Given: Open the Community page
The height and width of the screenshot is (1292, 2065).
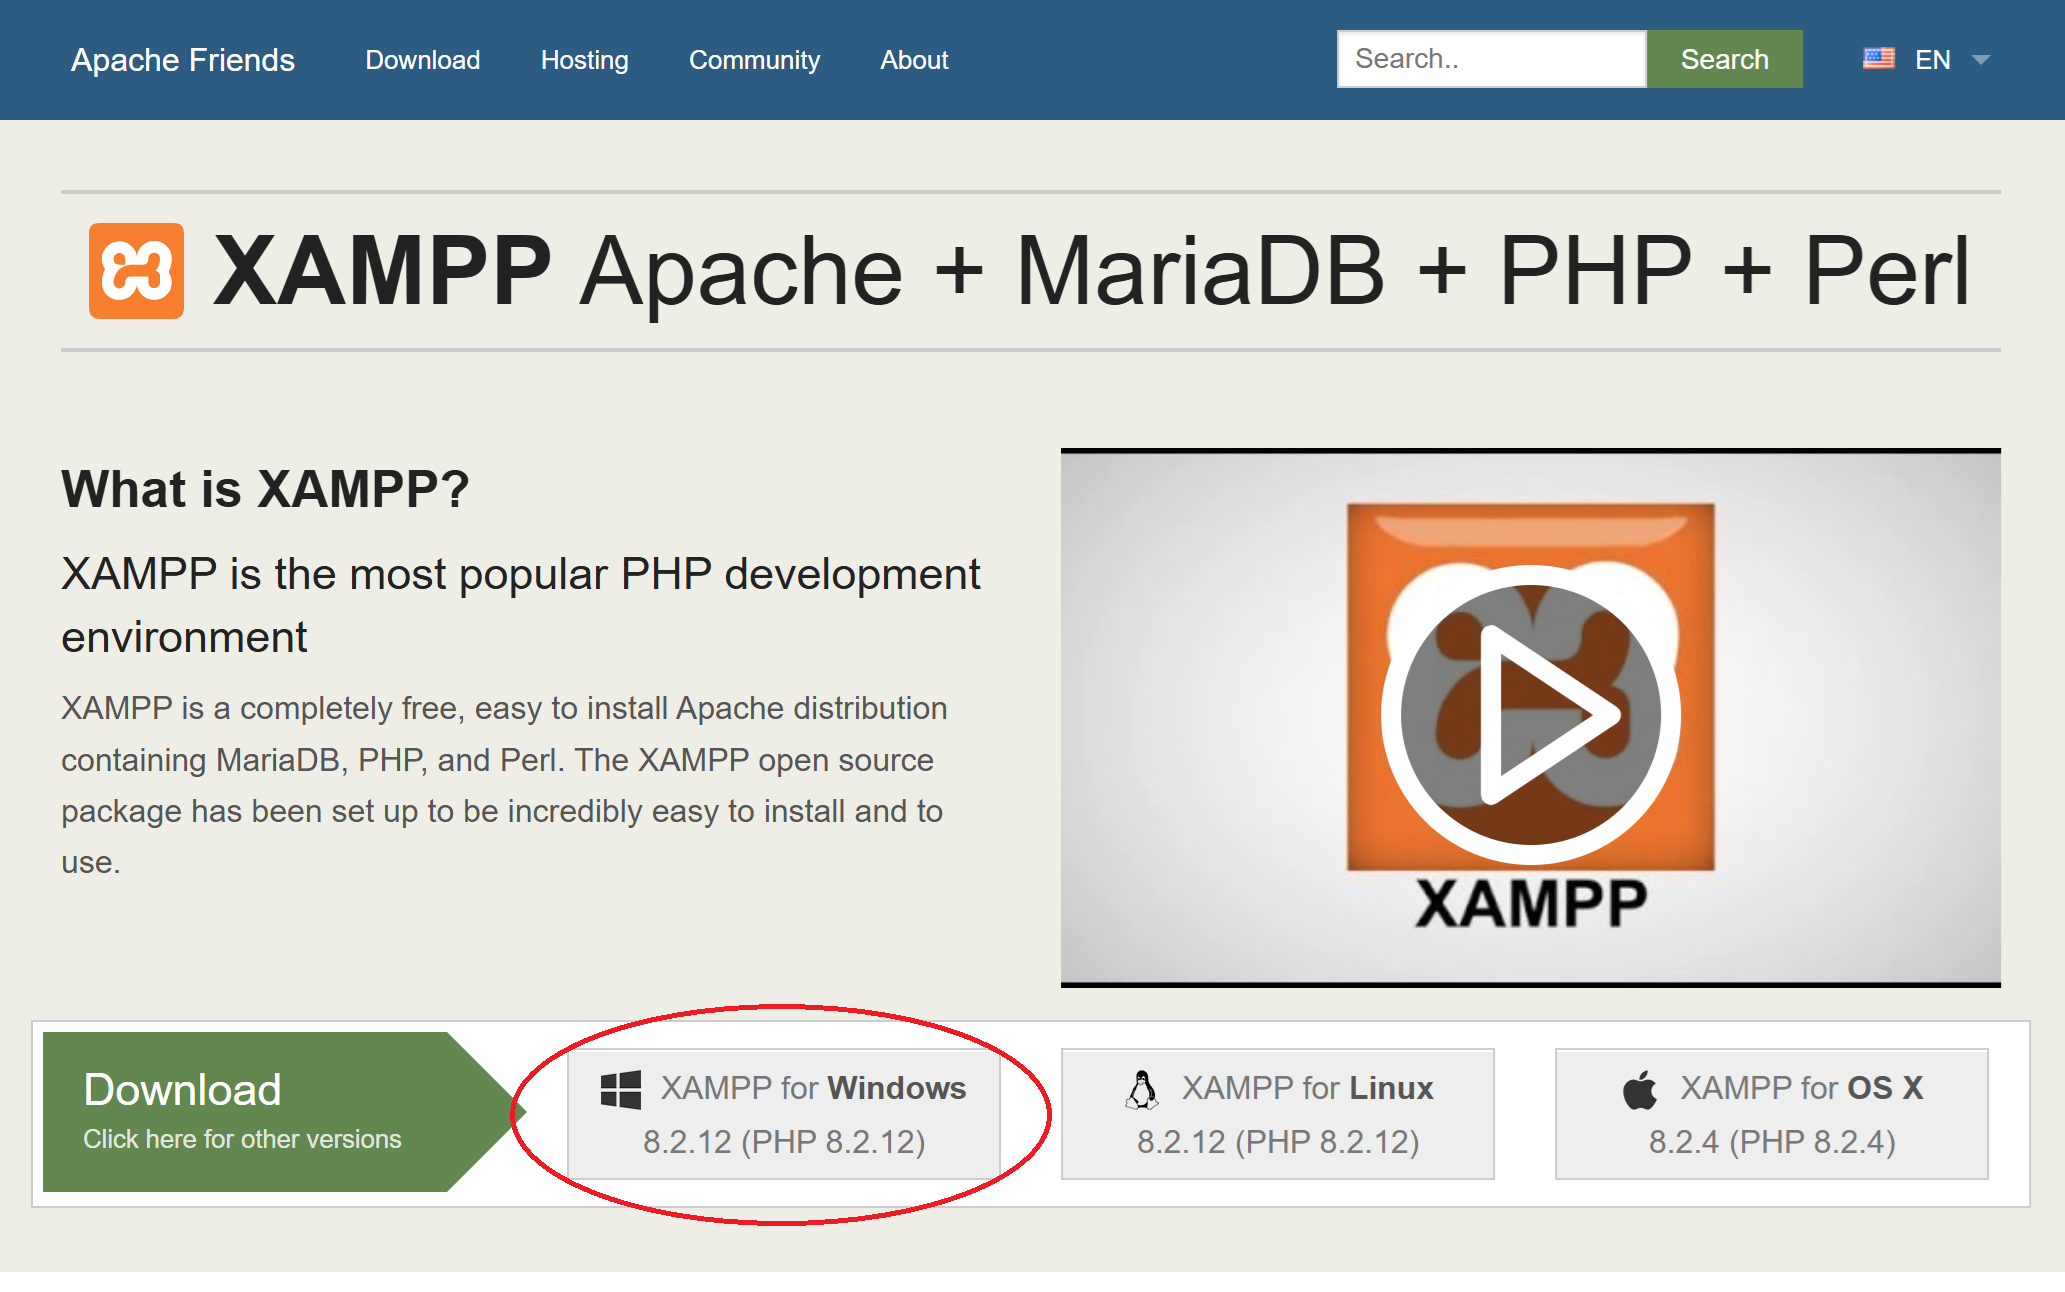Looking at the screenshot, I should [x=754, y=60].
